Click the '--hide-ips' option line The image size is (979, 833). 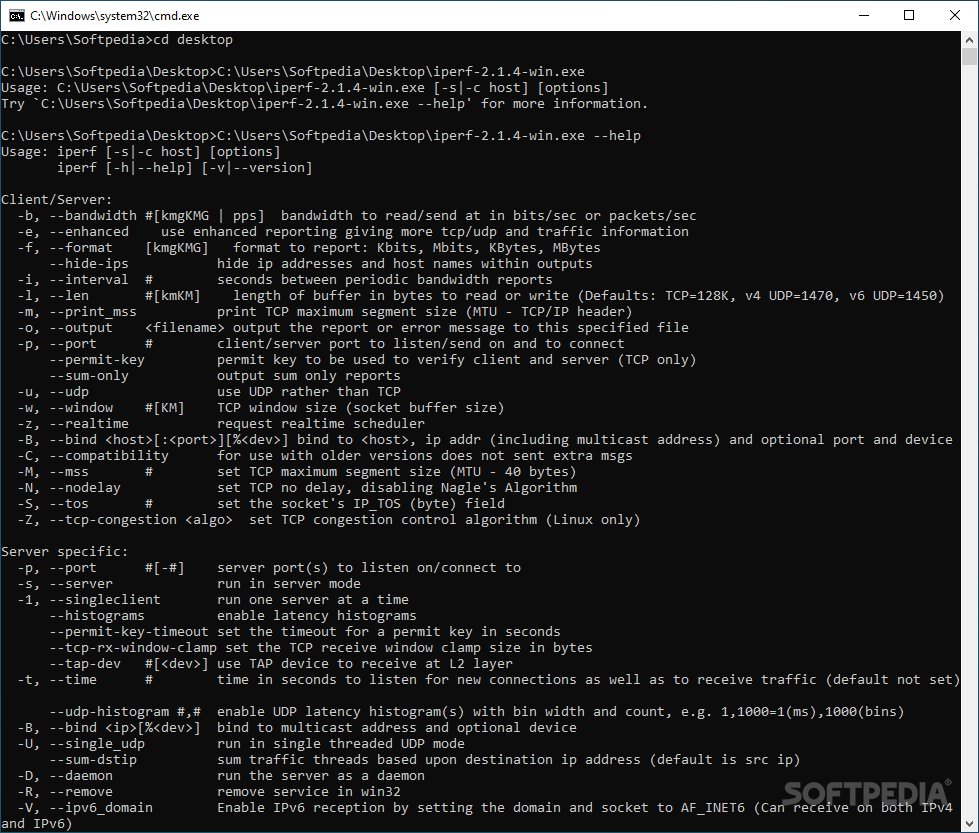321,264
